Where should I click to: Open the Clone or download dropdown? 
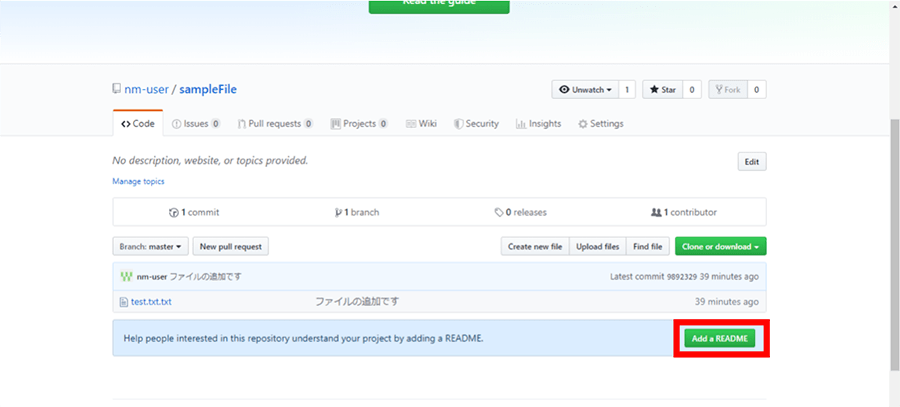point(720,246)
